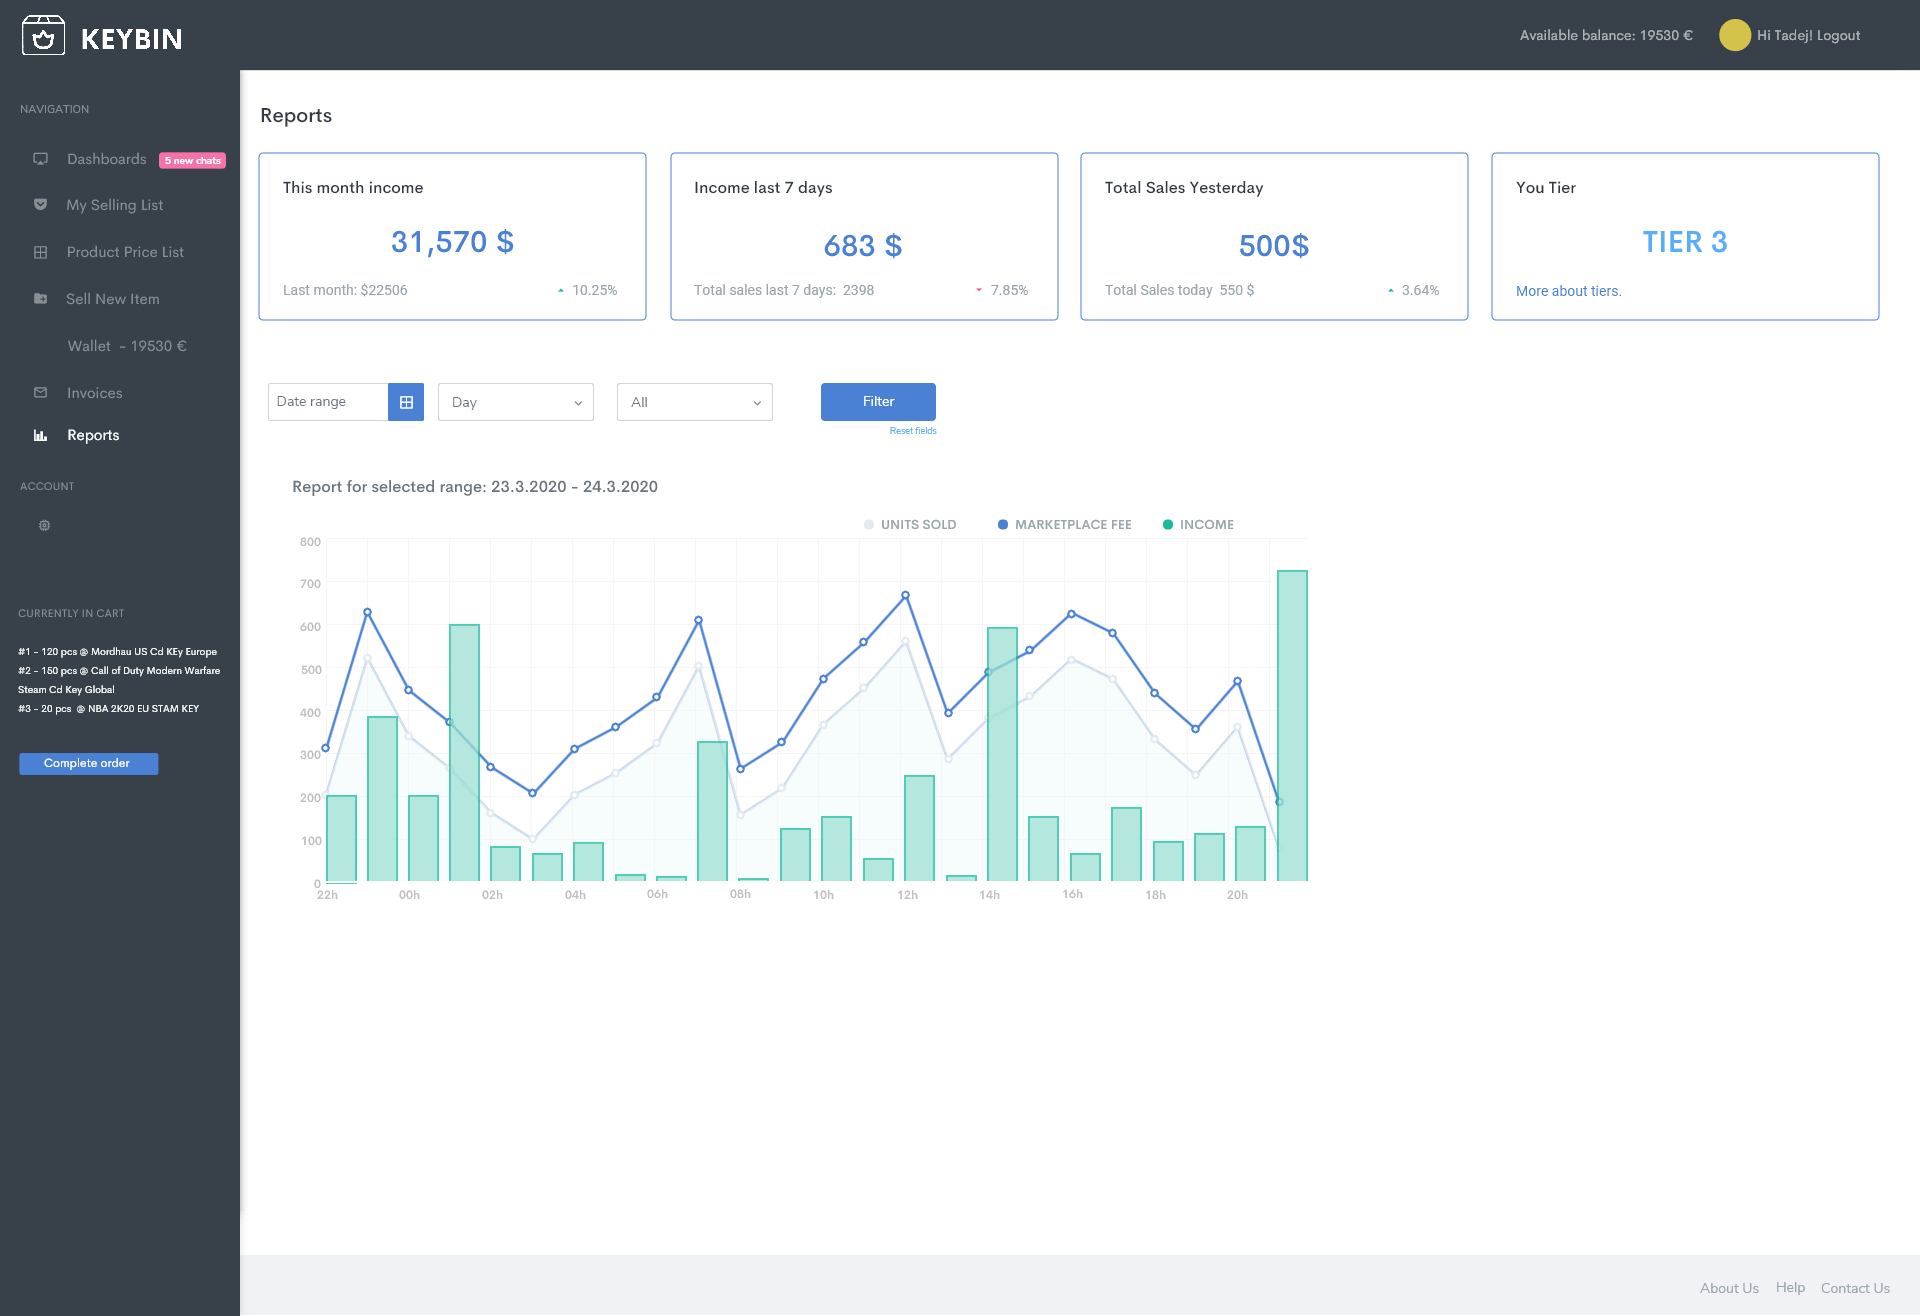
Task: Open Sell New Item page
Action: click(113, 299)
